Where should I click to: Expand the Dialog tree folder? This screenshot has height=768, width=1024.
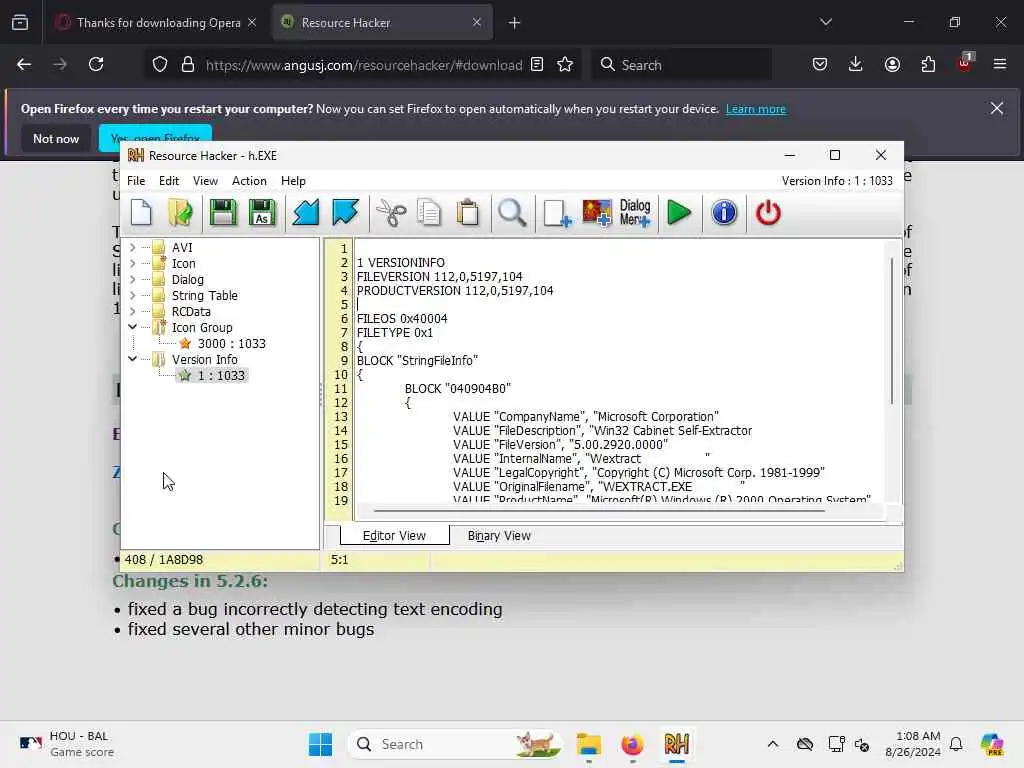[x=133, y=280]
